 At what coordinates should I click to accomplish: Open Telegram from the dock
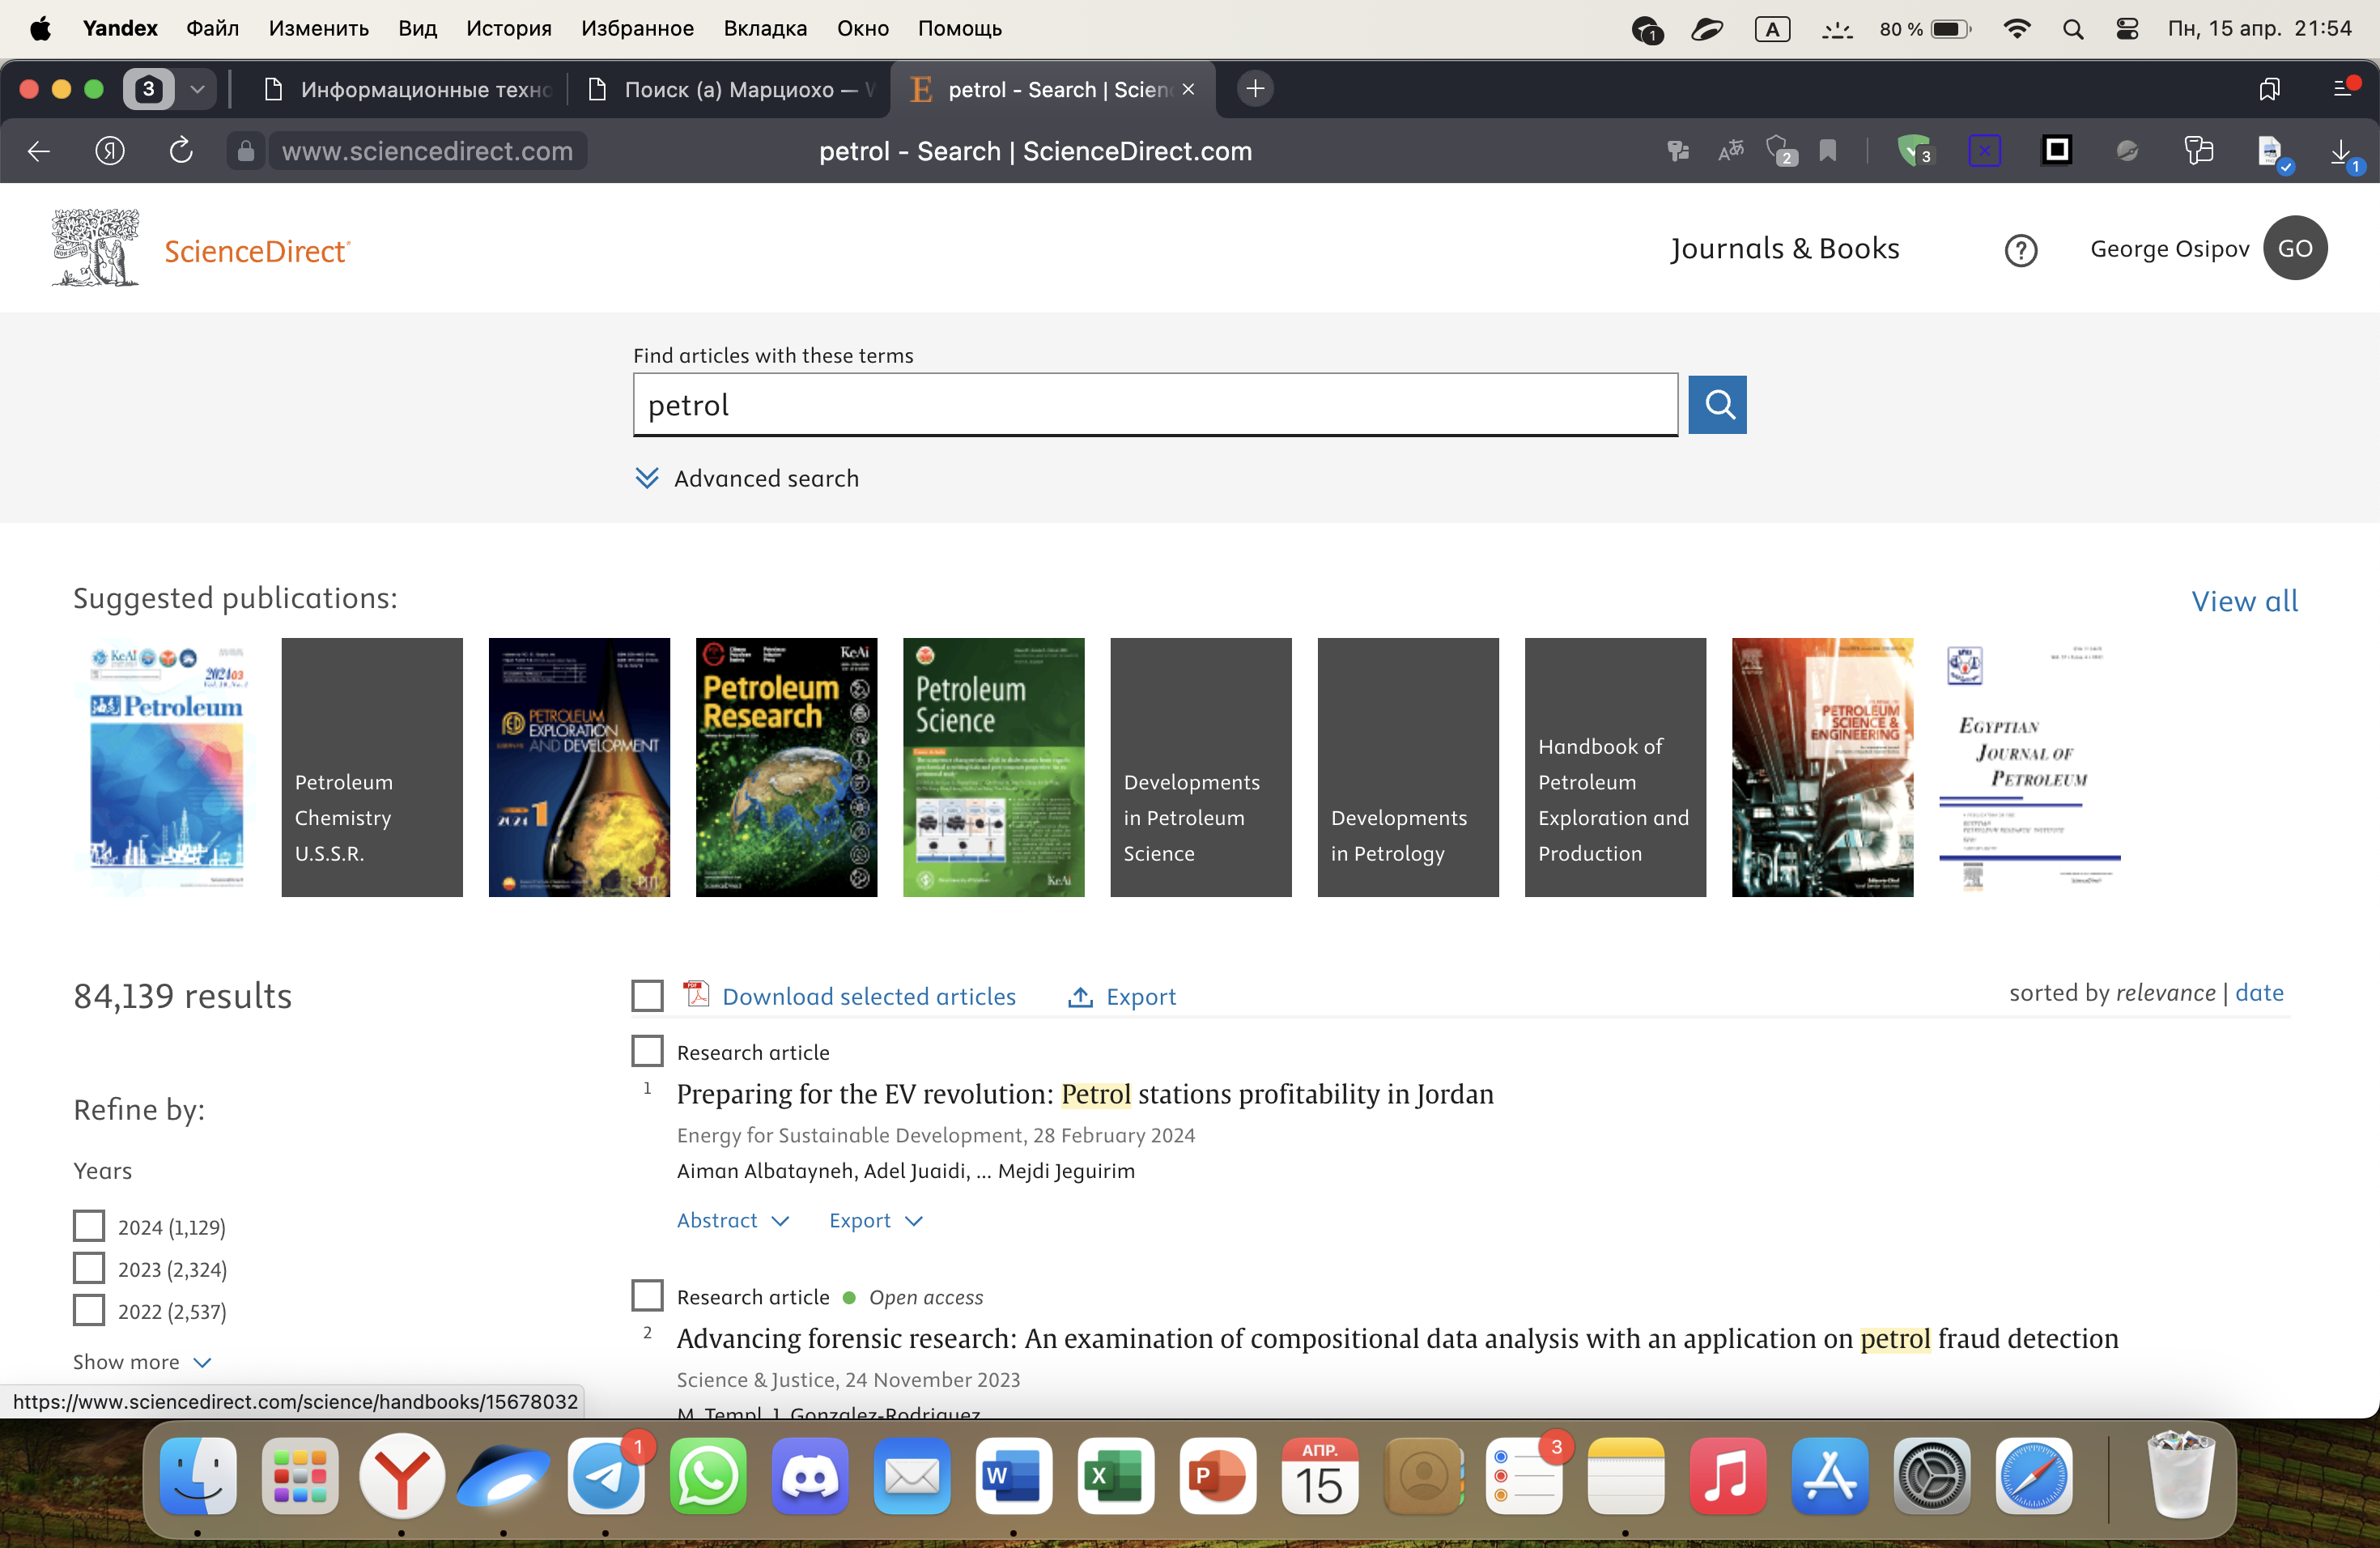point(606,1476)
